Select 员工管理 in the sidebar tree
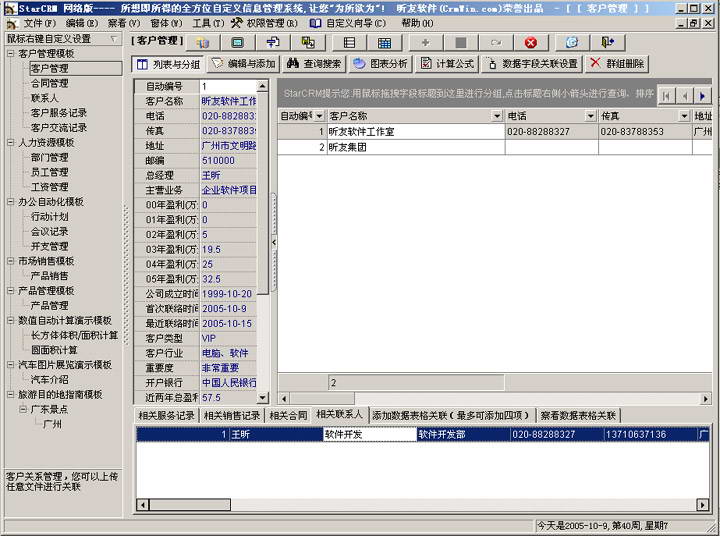The width and height of the screenshot is (720, 536). click(x=50, y=172)
